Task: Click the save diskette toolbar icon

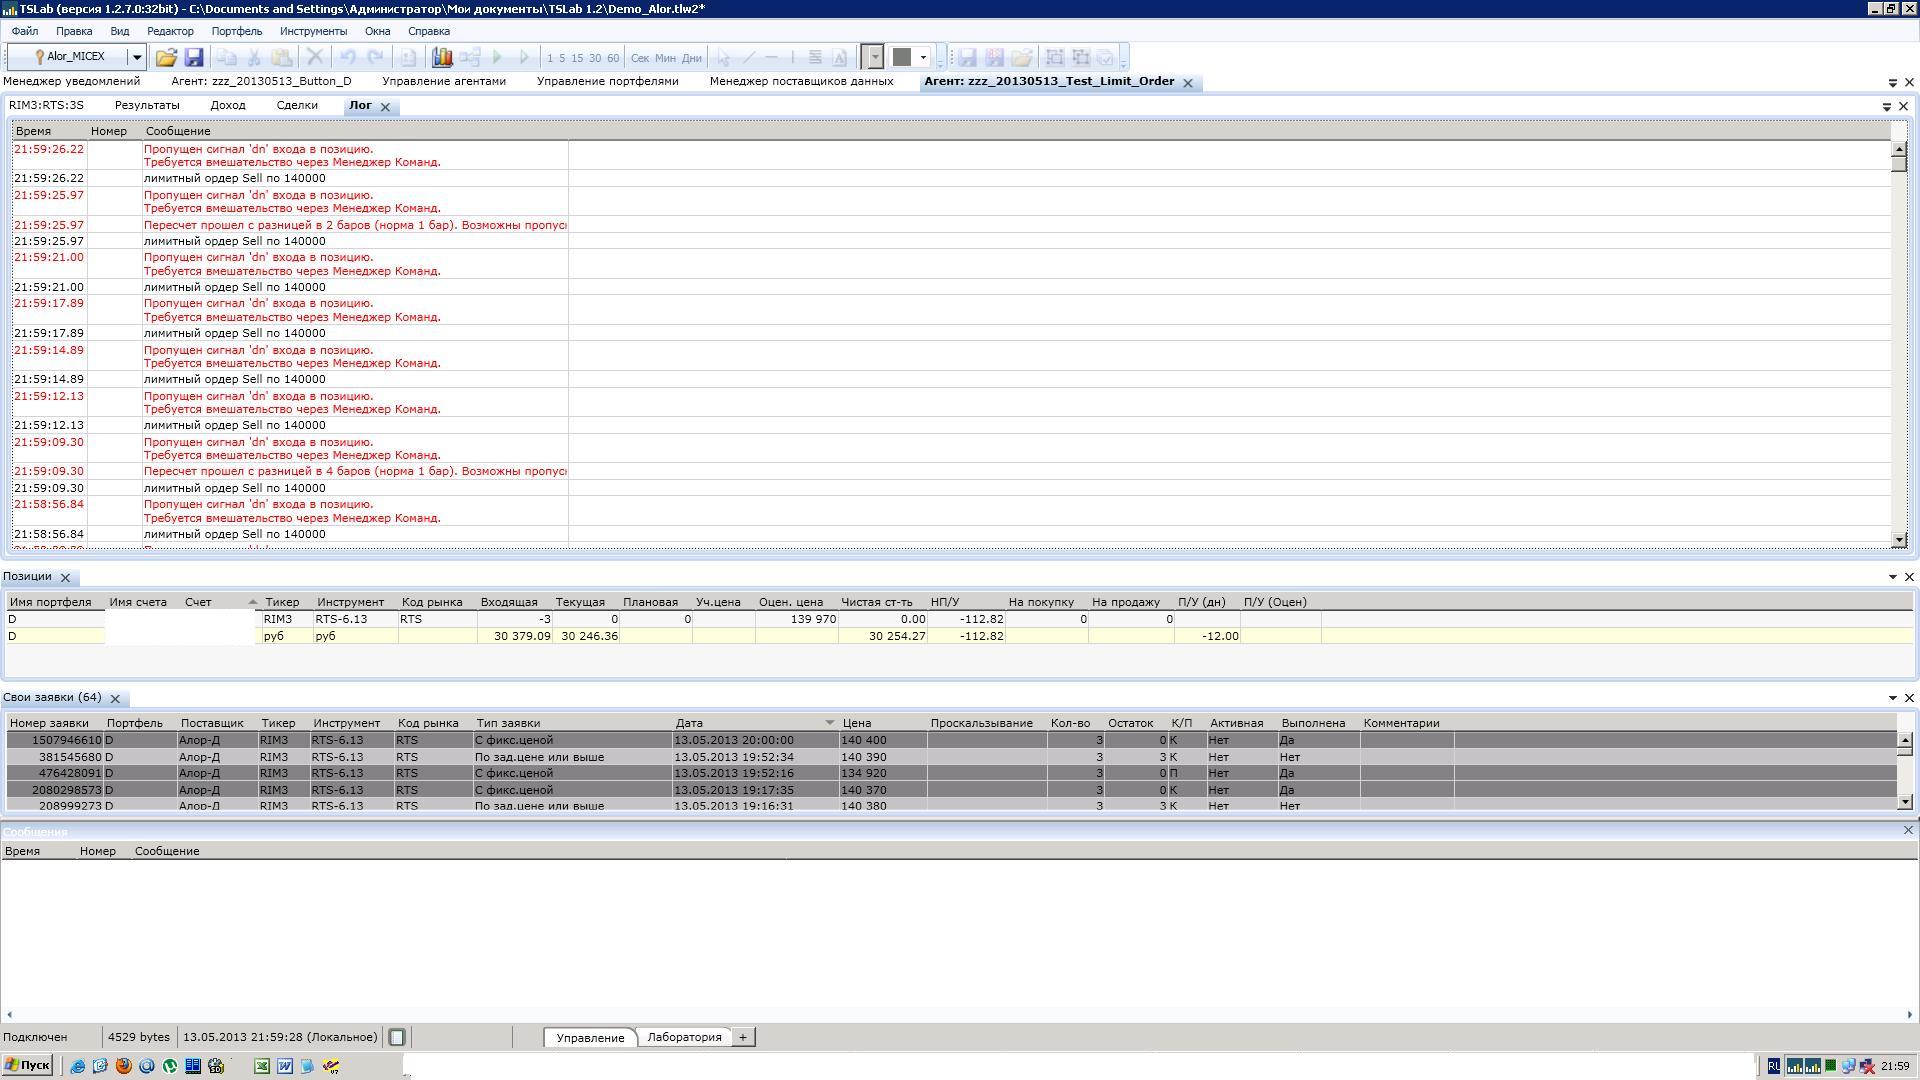Action: pyautogui.click(x=194, y=58)
